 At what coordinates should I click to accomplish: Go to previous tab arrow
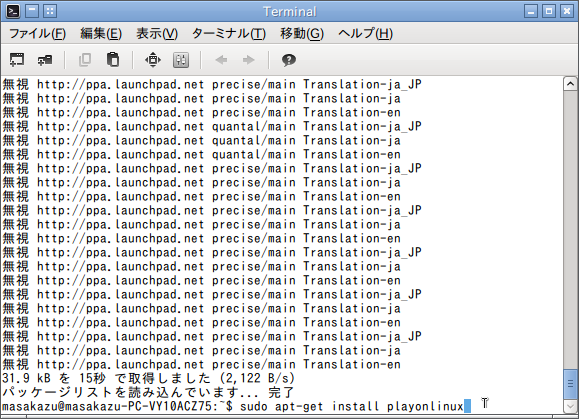coord(221,60)
